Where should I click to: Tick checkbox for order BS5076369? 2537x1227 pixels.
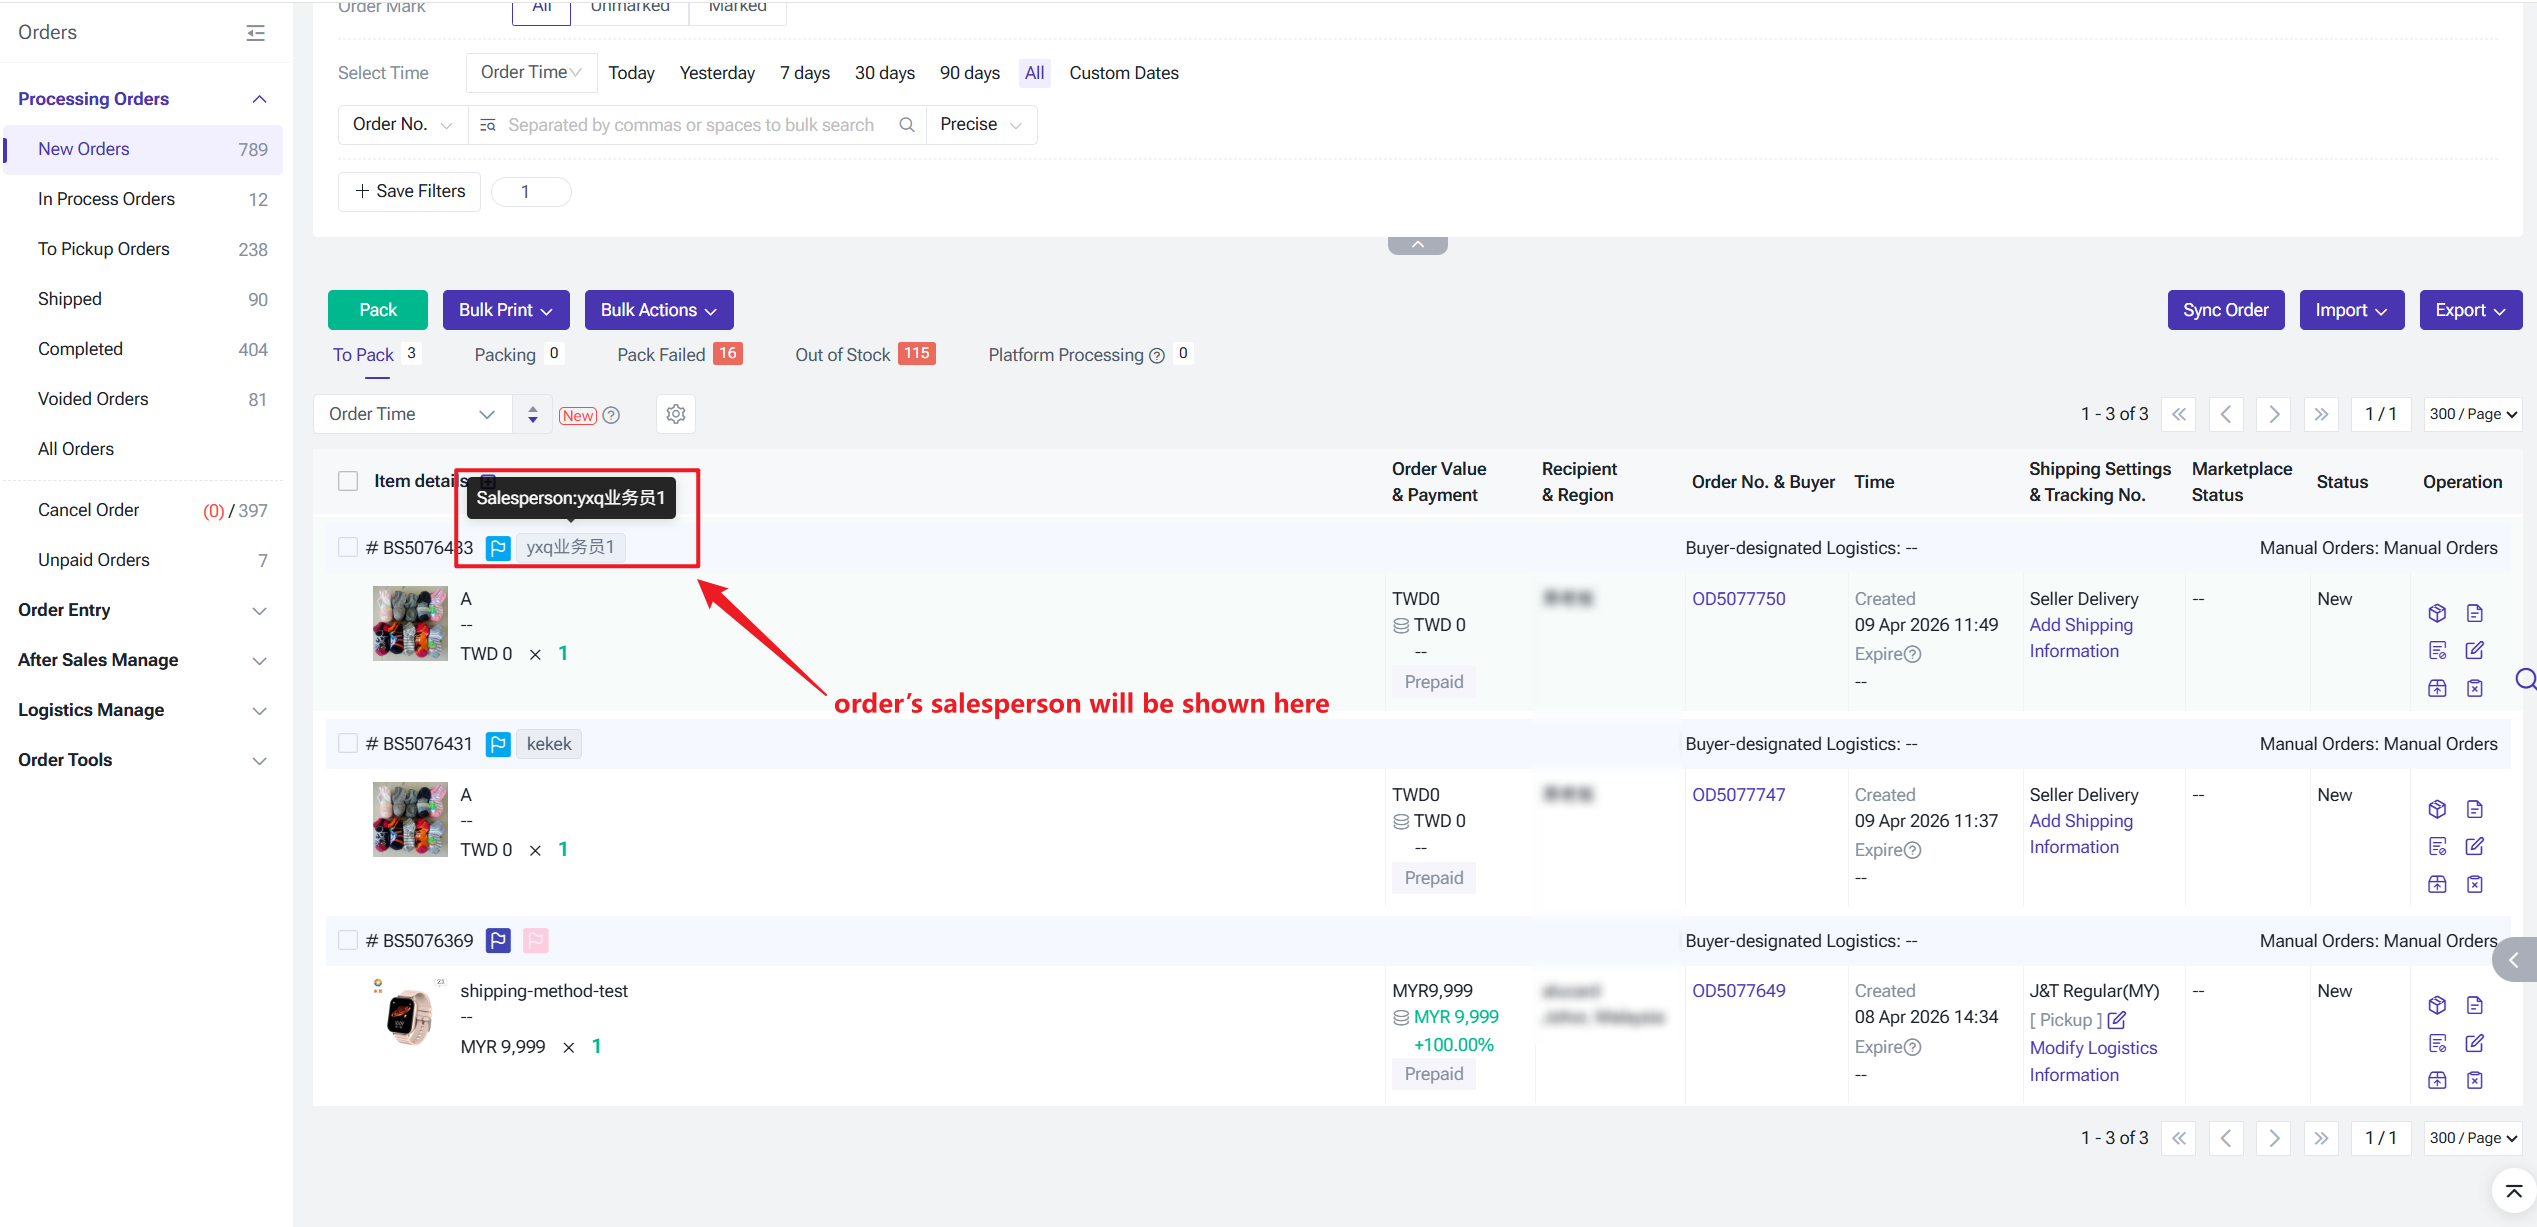click(348, 940)
